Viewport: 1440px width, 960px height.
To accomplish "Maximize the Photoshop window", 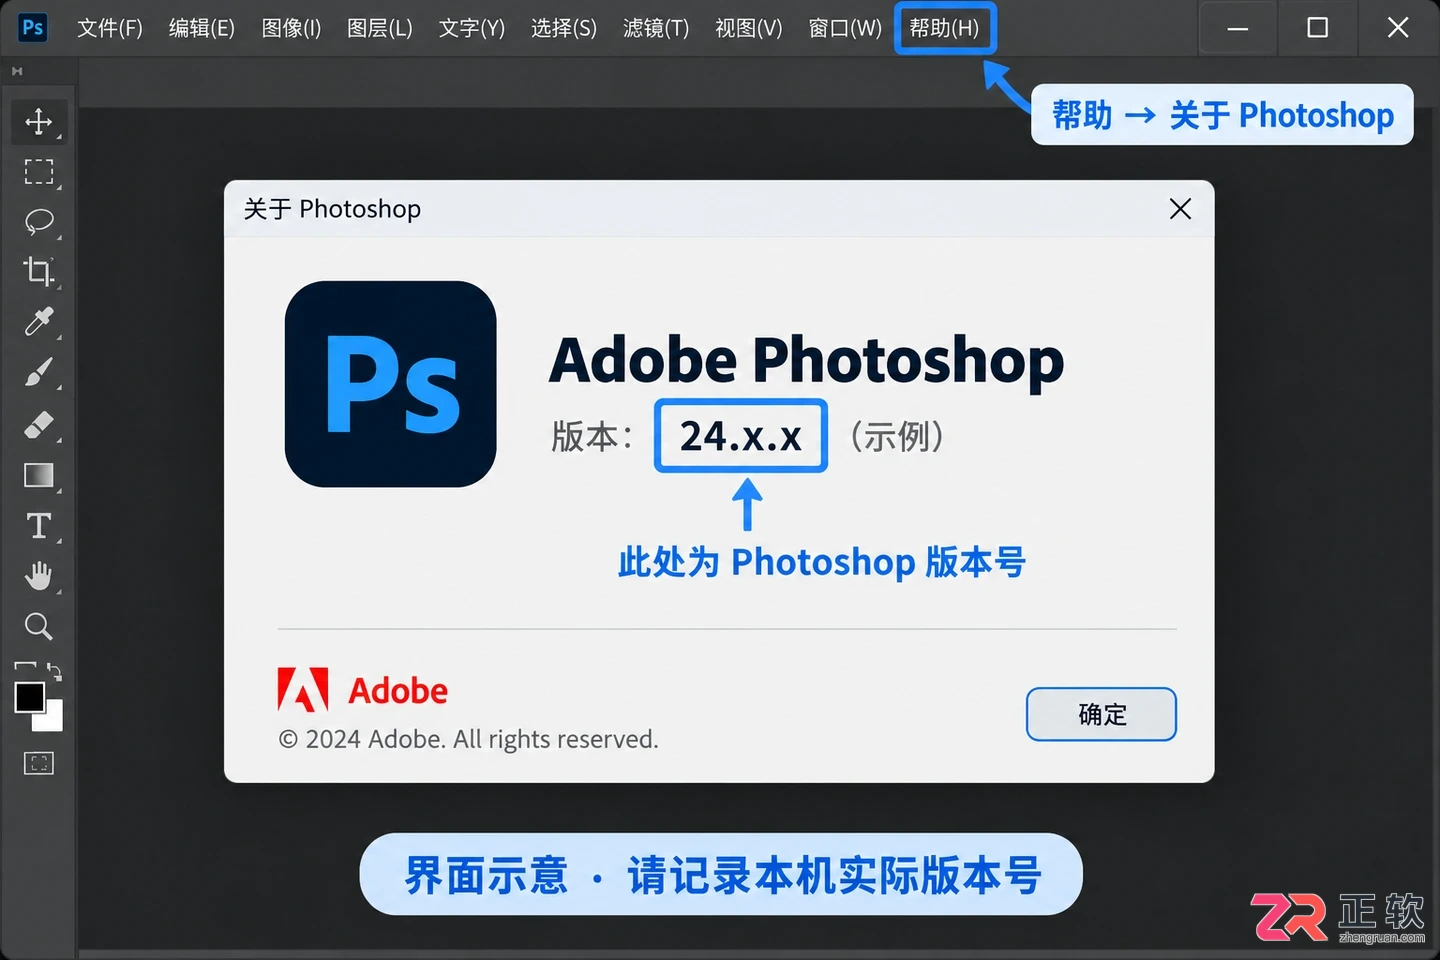I will [x=1318, y=28].
